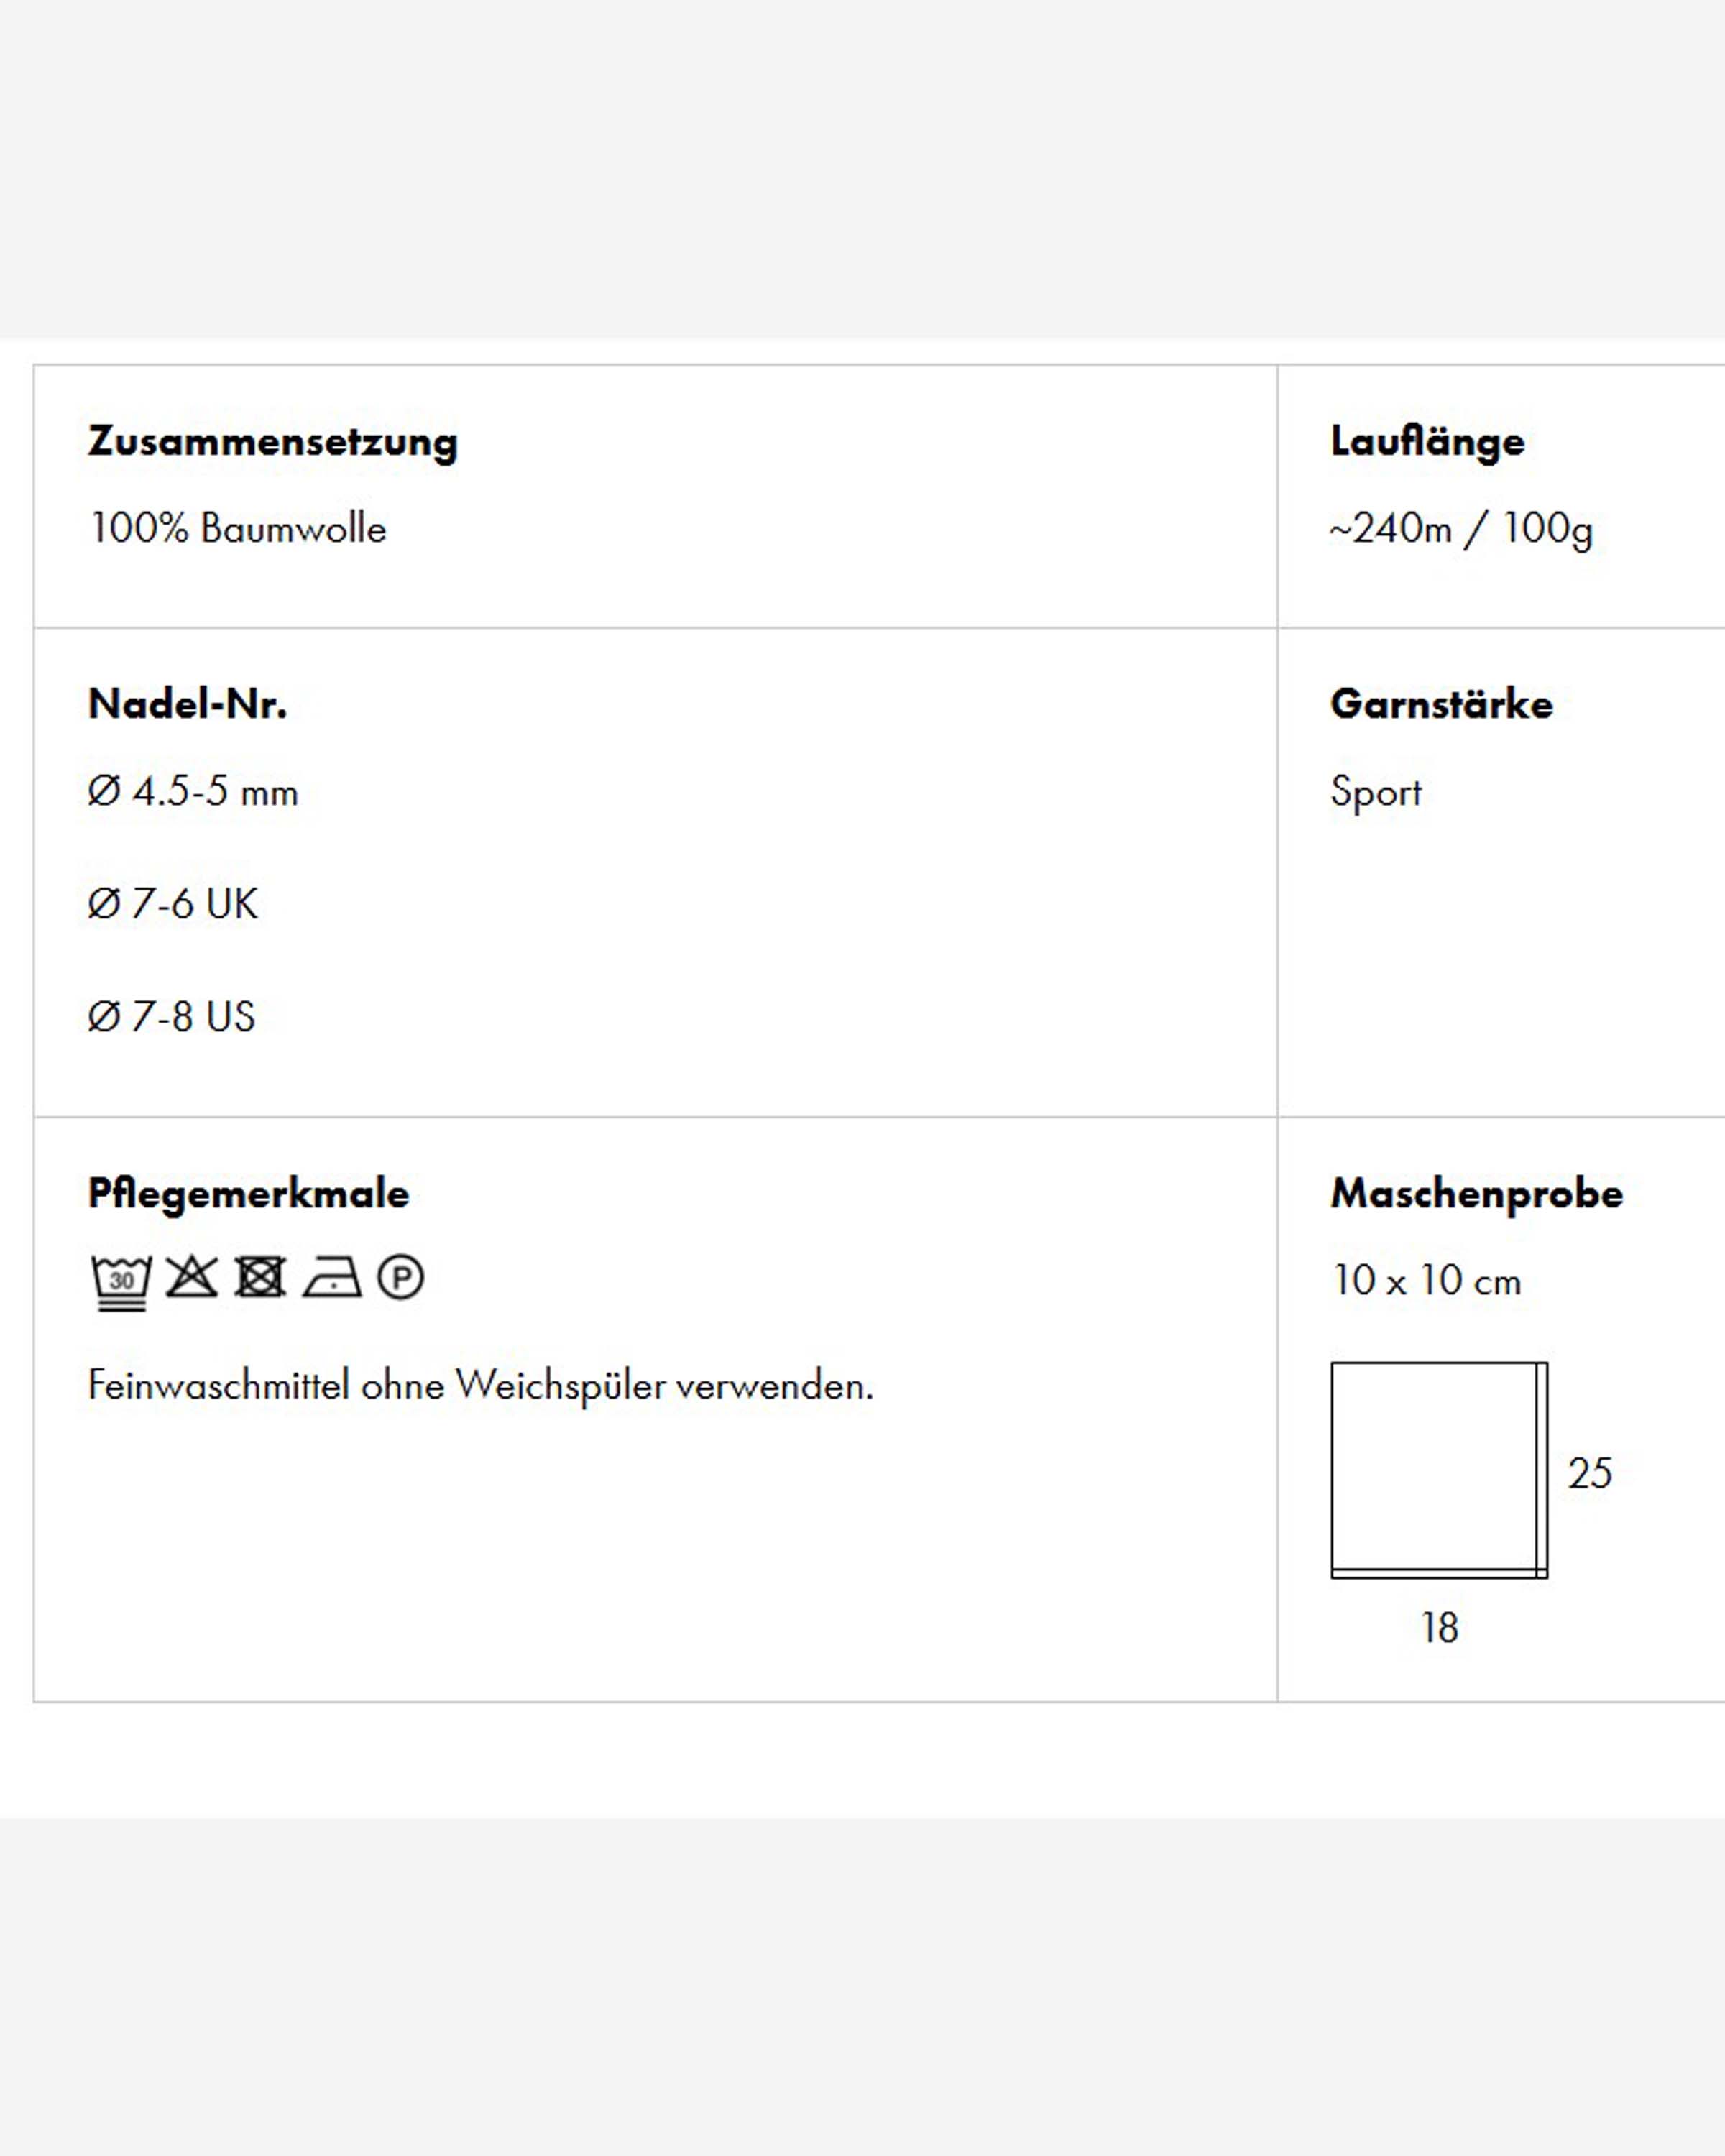Click the 100% Baumwolle text
The width and height of the screenshot is (1725, 2156).
(238, 528)
